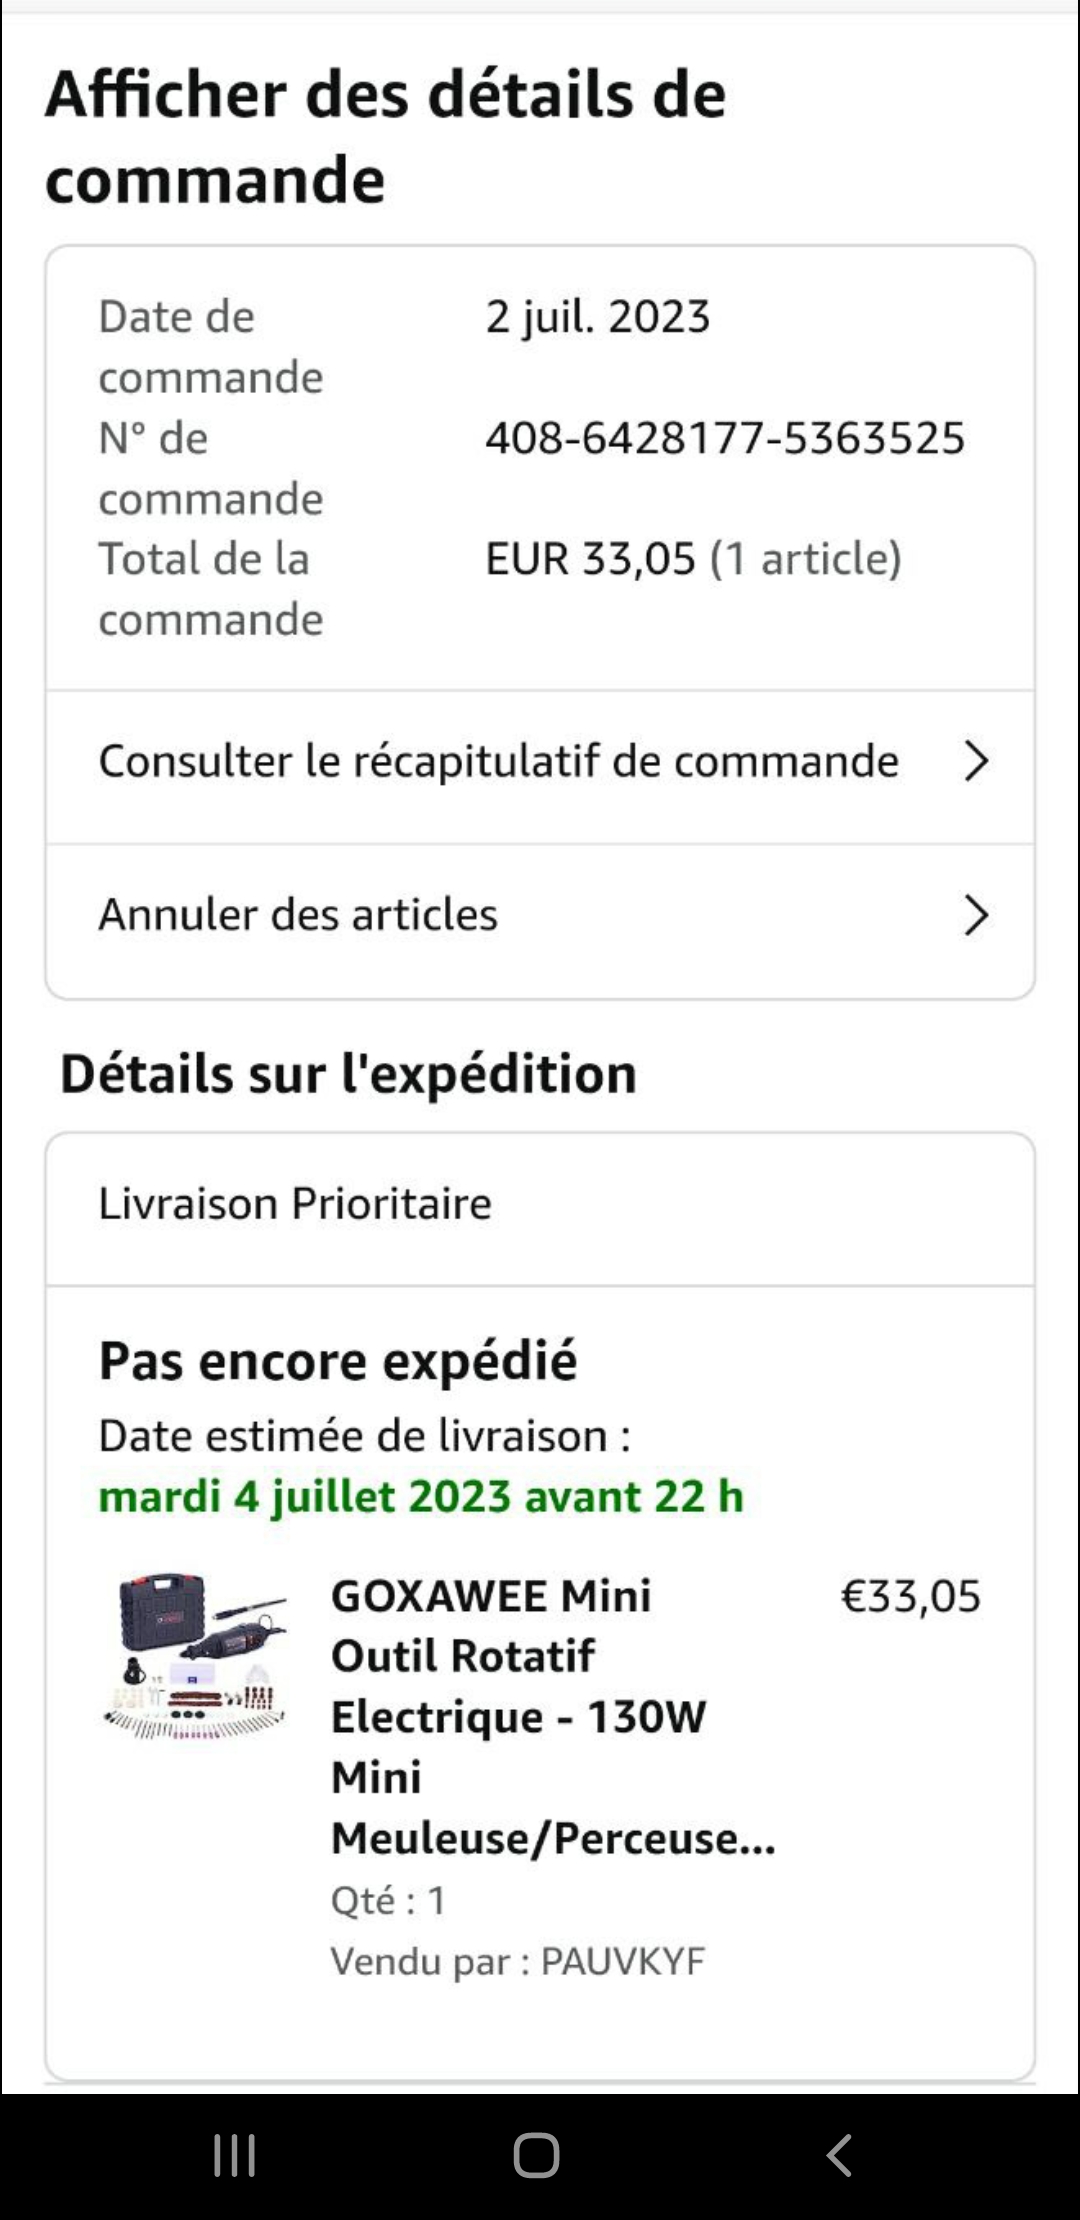
Task: Tap the Livraison Prioritaire shipping row
Action: [295, 1204]
